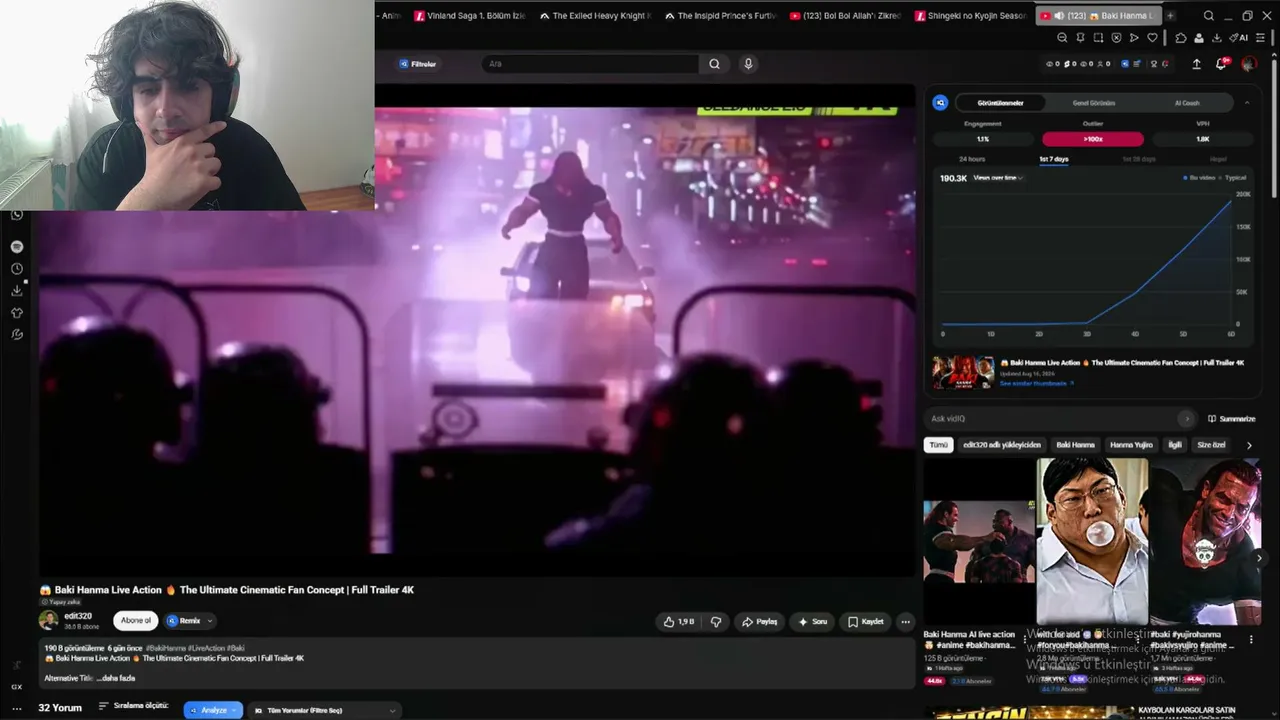Open the video actions three-dot menu

(x=905, y=622)
